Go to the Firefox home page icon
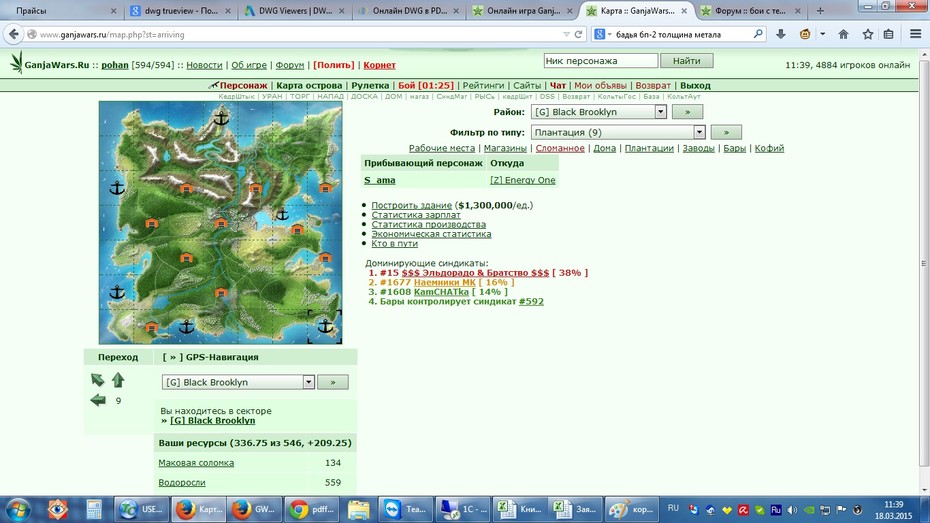Image resolution: width=930 pixels, height=523 pixels. click(x=843, y=34)
